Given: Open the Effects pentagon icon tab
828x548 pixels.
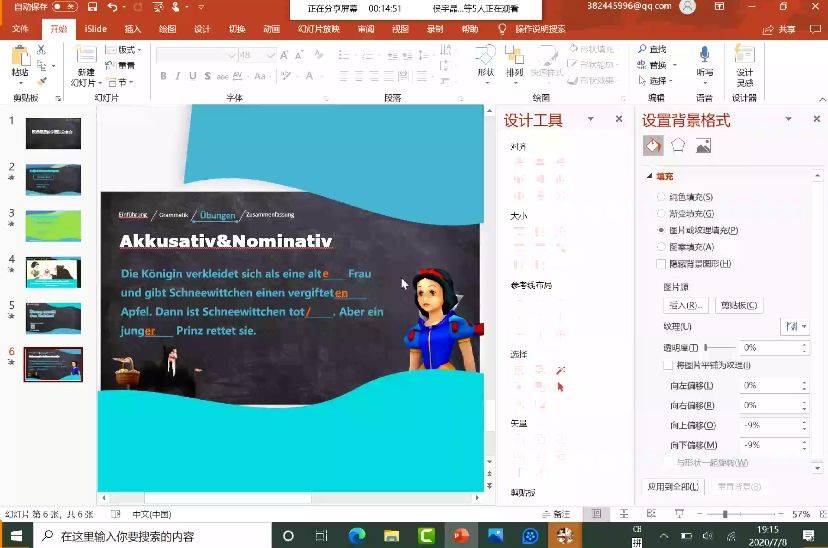Looking at the screenshot, I should coord(678,146).
